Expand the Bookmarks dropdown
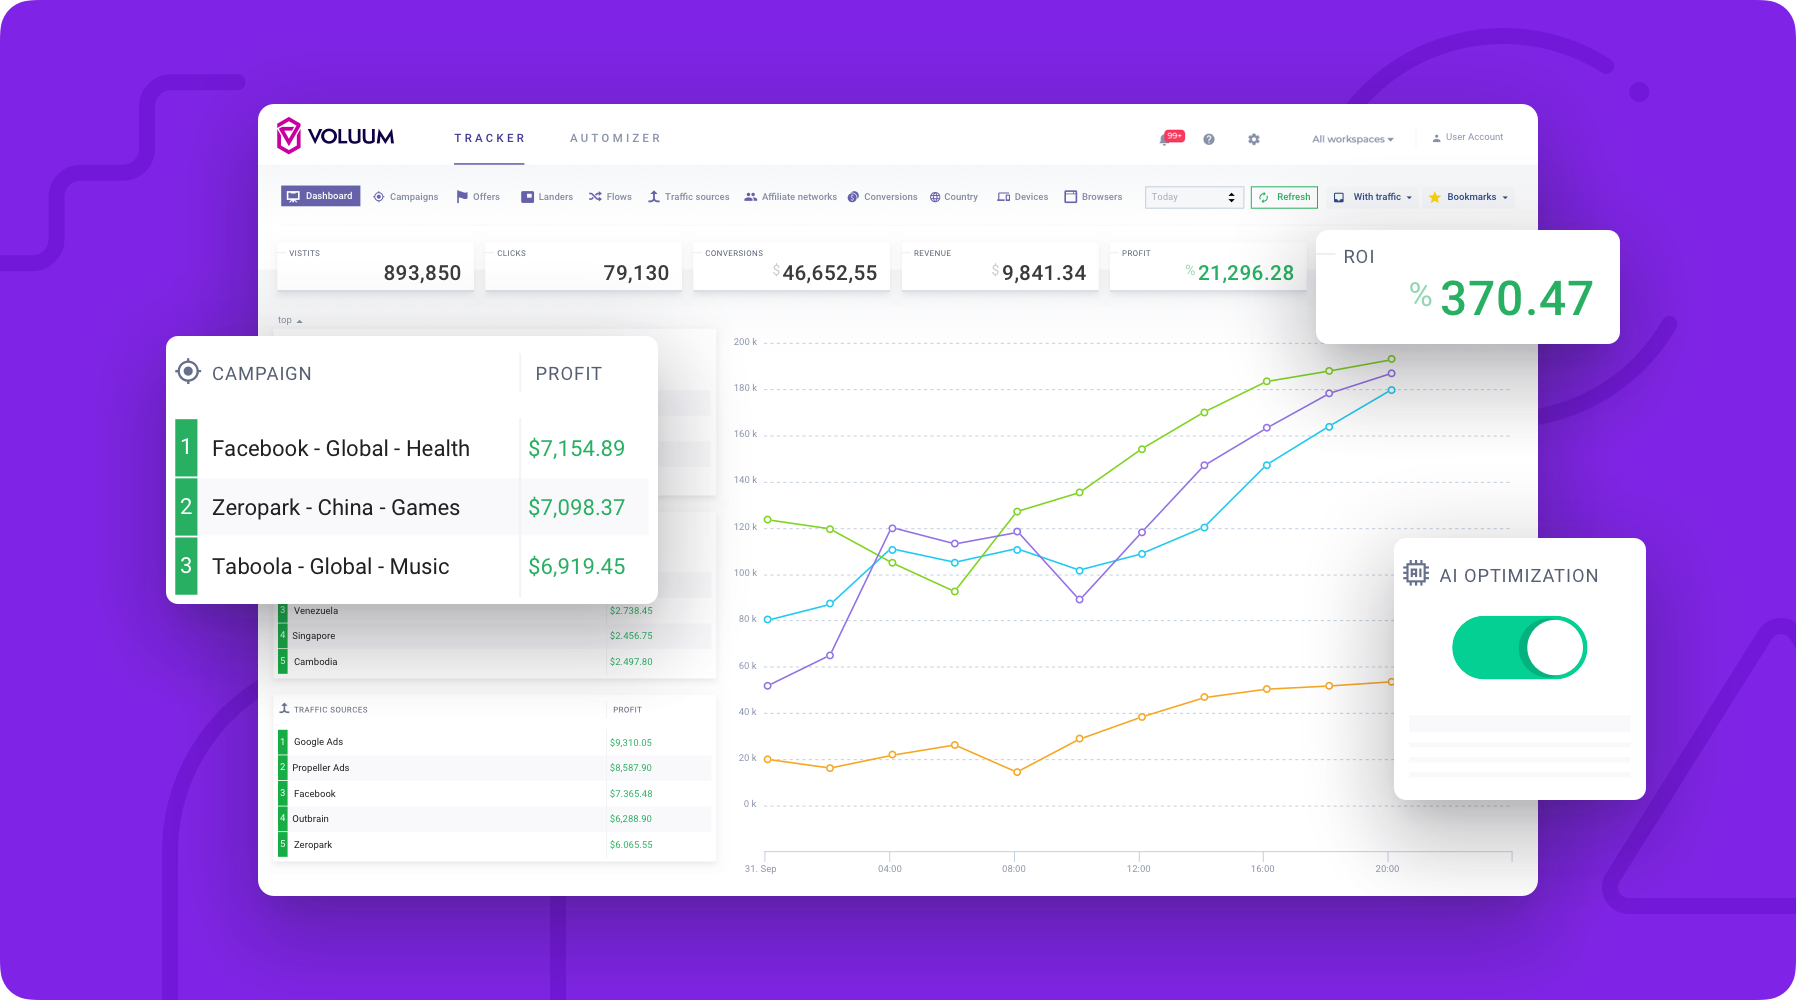The image size is (1796, 1000). [1469, 197]
